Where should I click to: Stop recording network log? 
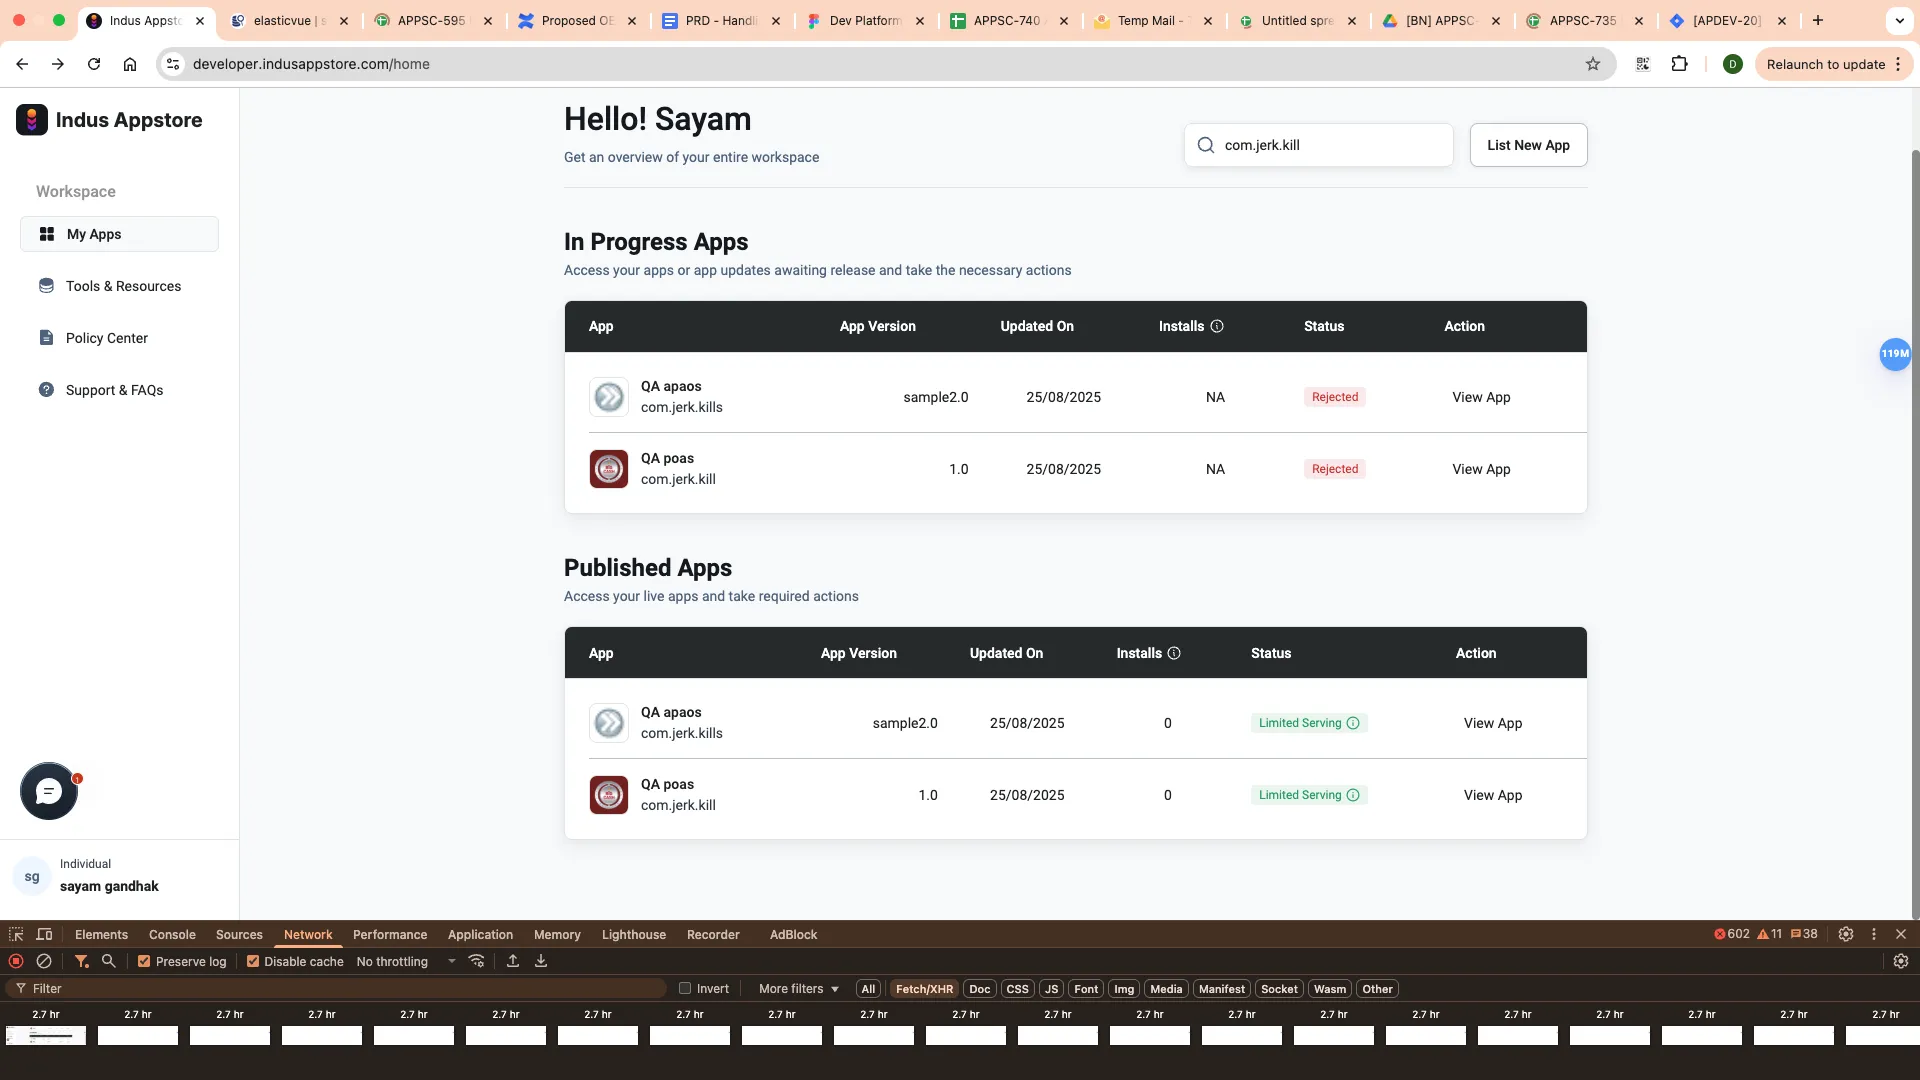16,961
